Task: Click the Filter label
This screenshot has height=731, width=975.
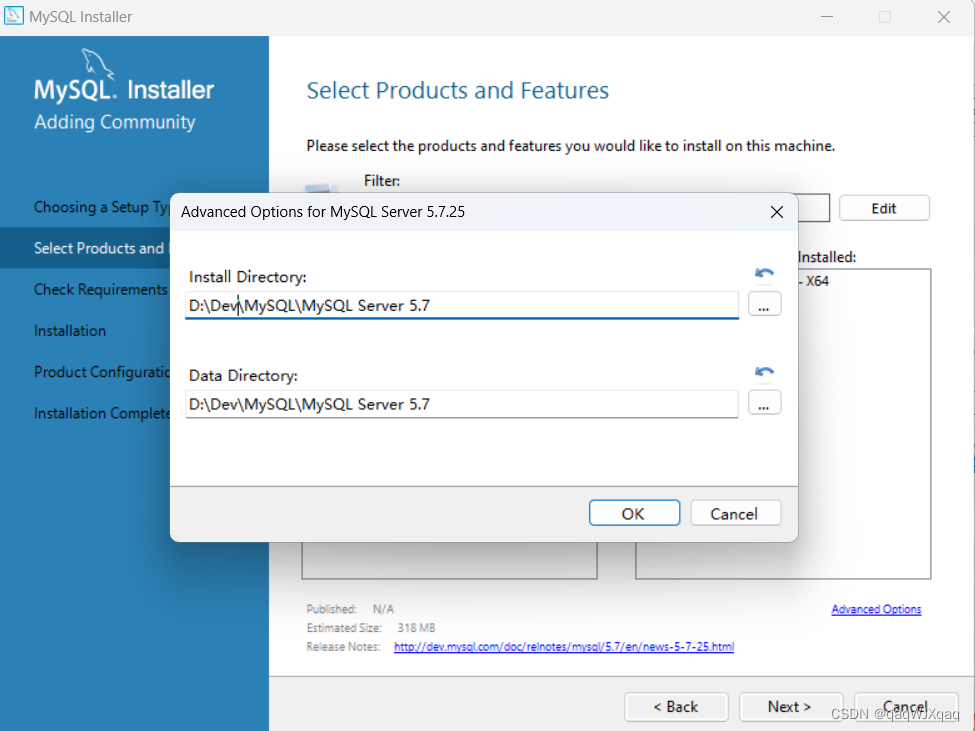Action: [x=382, y=181]
